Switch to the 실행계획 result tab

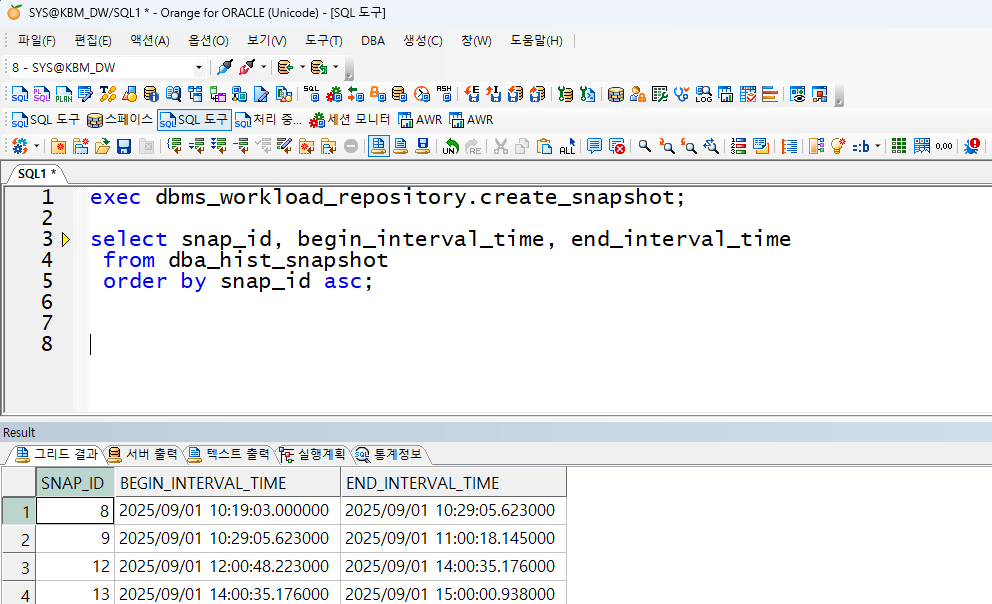313,454
